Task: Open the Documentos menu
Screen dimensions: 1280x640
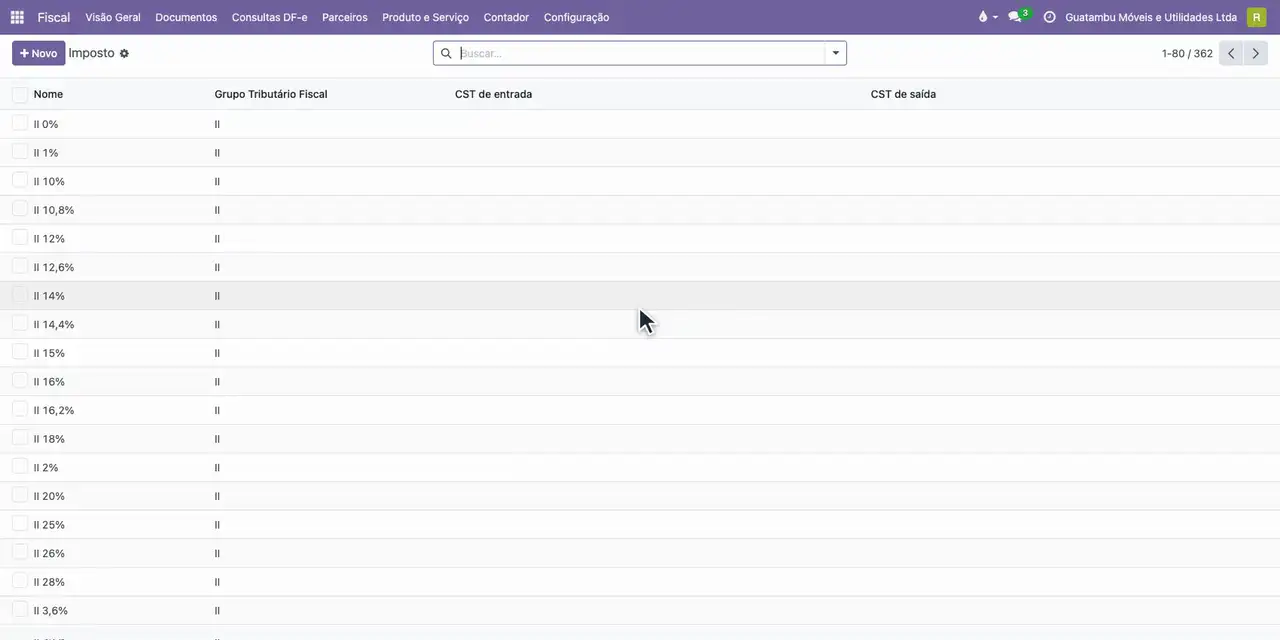Action: [186, 17]
